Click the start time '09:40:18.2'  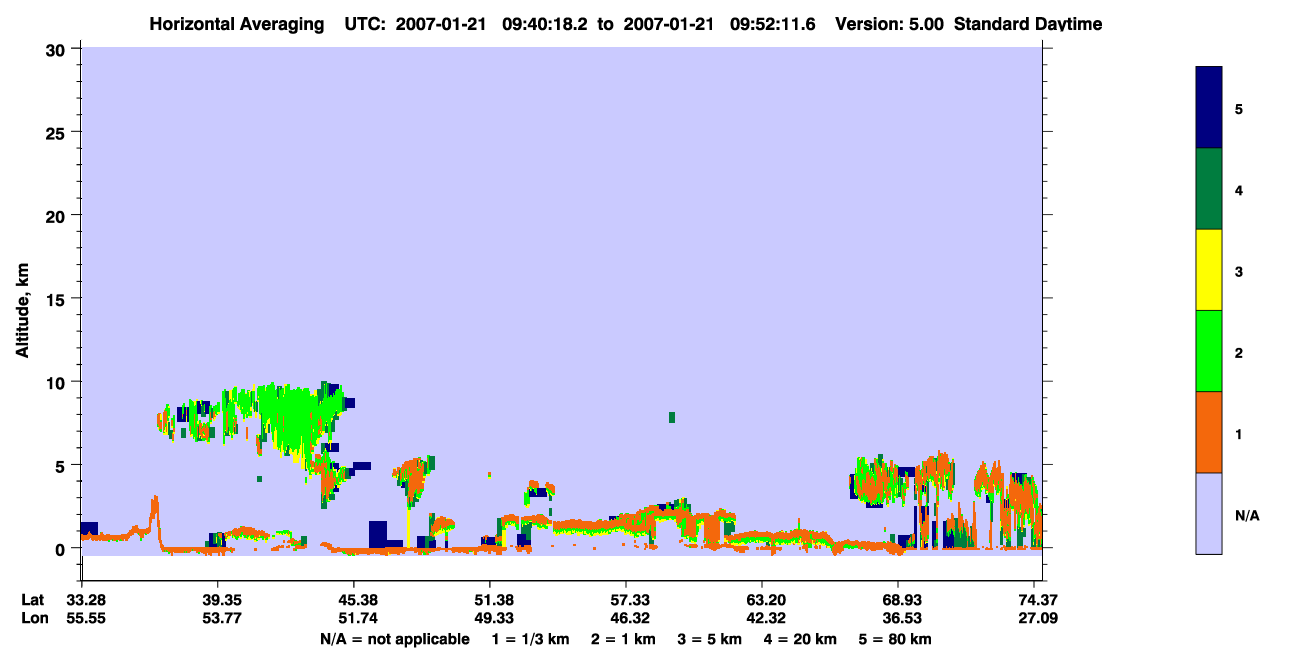[546, 24]
